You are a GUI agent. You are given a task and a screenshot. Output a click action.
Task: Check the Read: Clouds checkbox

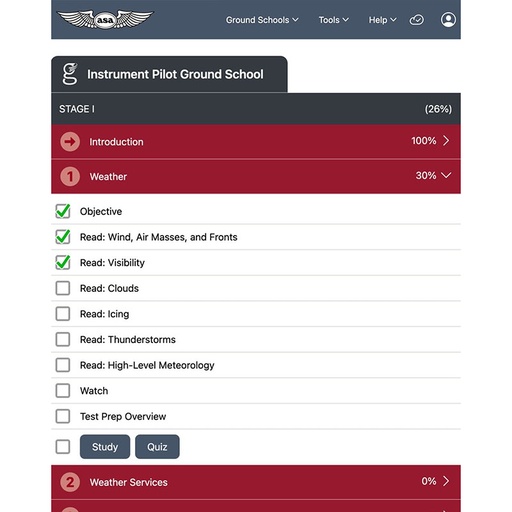click(x=63, y=288)
